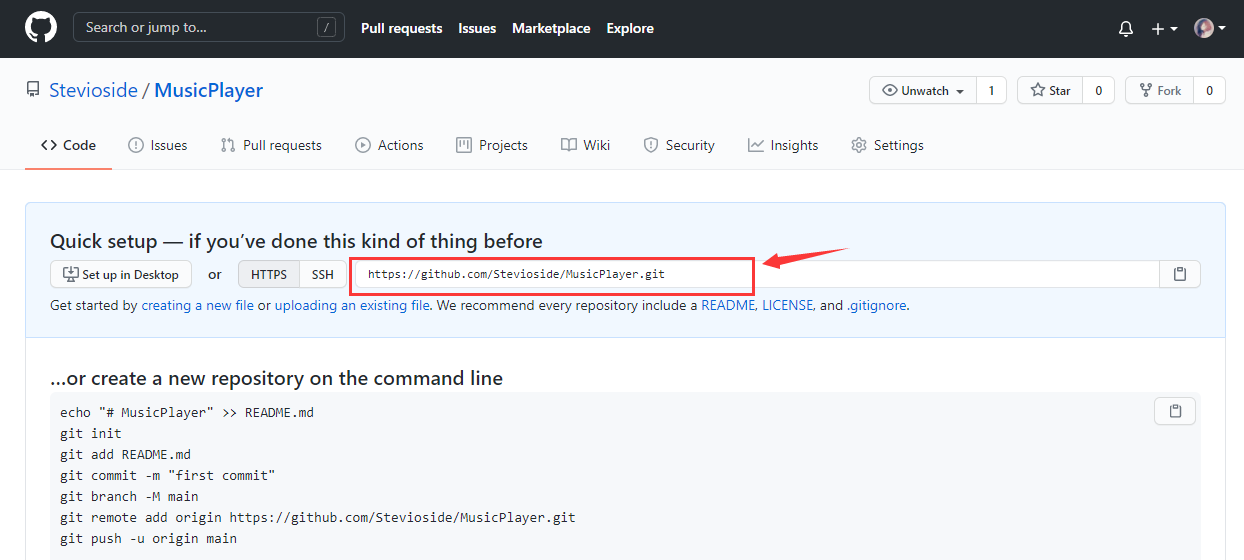
Task: Click the git branch -M main line
Action: point(129,496)
